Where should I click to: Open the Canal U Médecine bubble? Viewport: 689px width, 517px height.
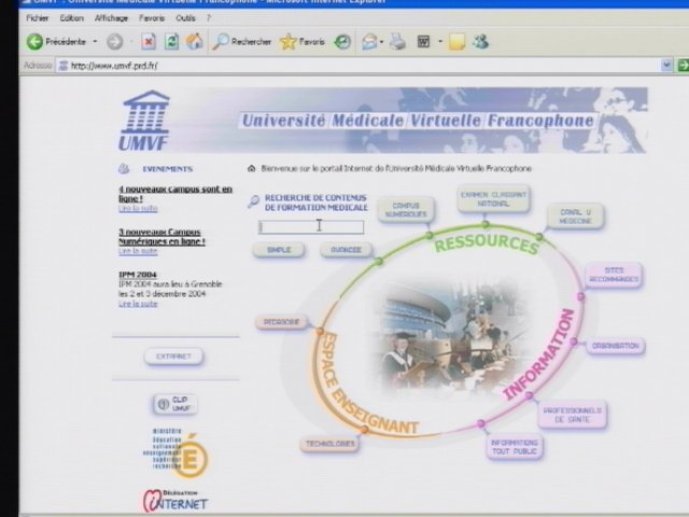575,217
